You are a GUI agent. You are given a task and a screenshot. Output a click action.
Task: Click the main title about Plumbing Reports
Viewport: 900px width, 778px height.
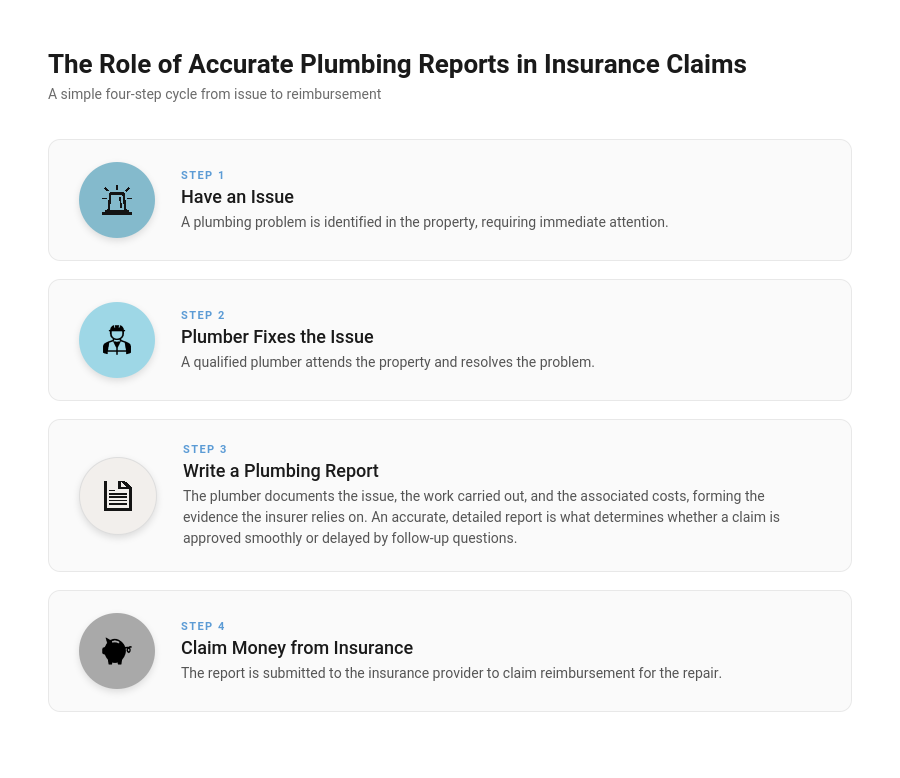coord(397,64)
